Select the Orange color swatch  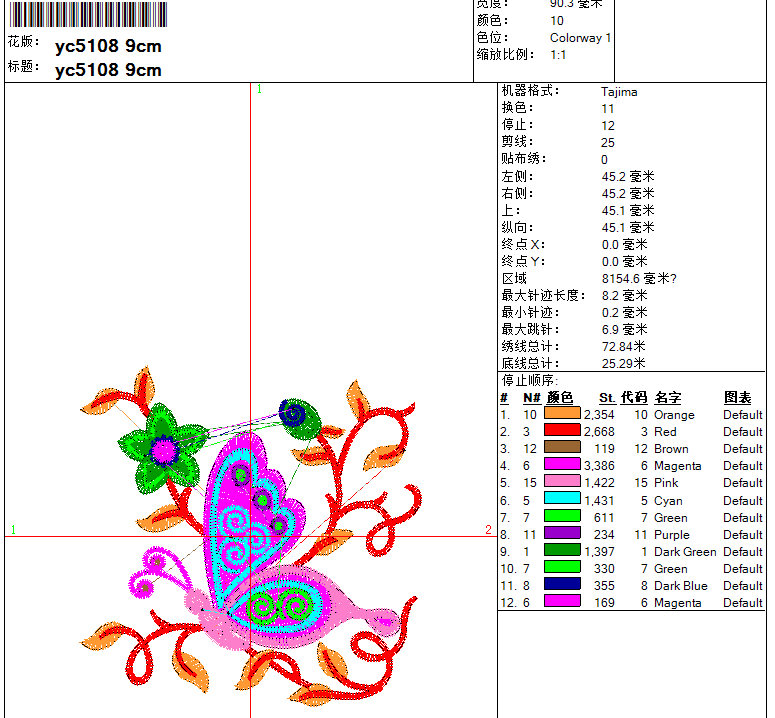pos(562,414)
